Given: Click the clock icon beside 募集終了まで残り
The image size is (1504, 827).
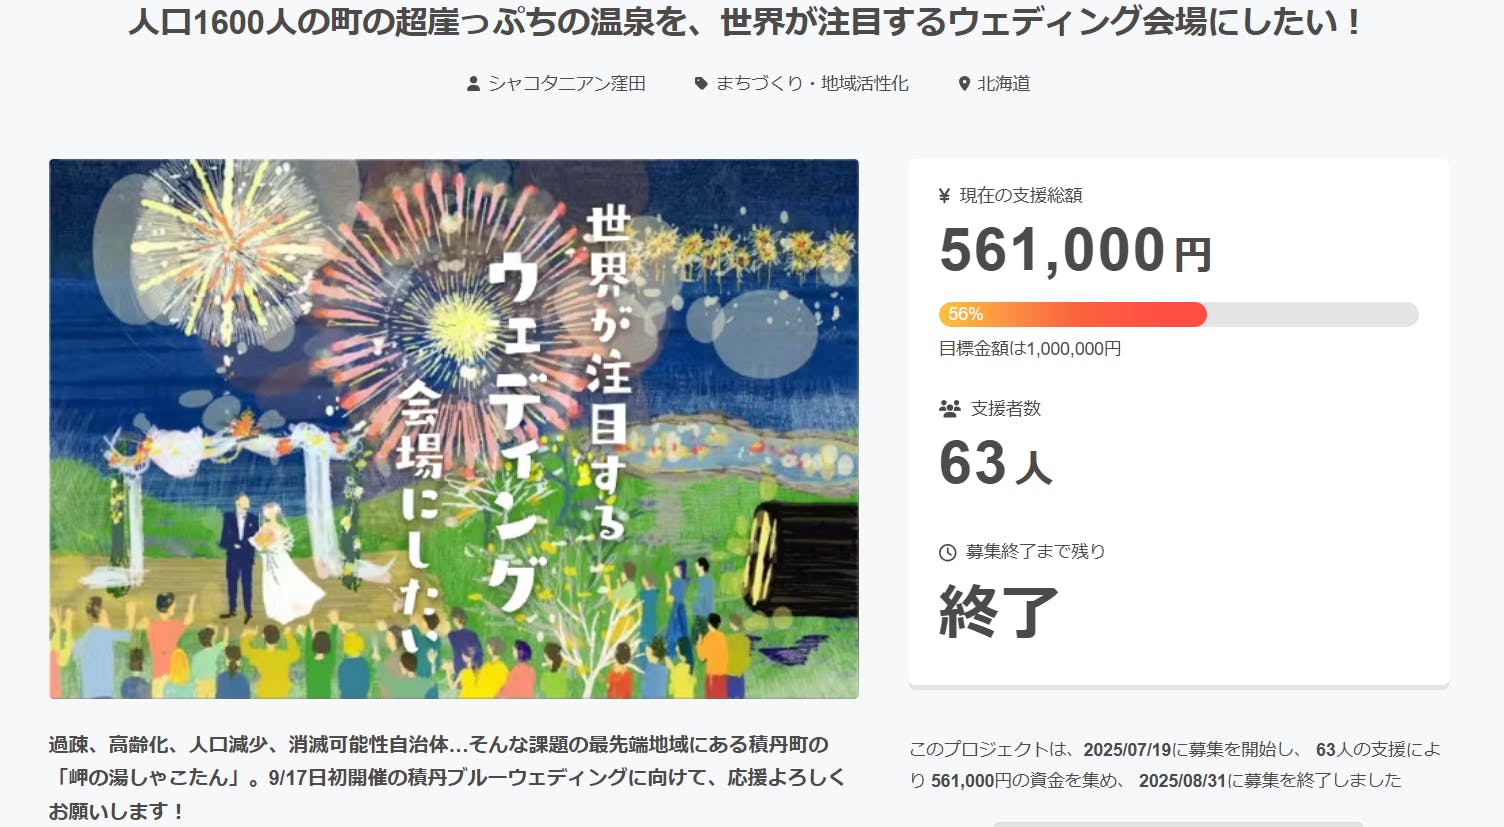Looking at the screenshot, I should click(x=947, y=552).
